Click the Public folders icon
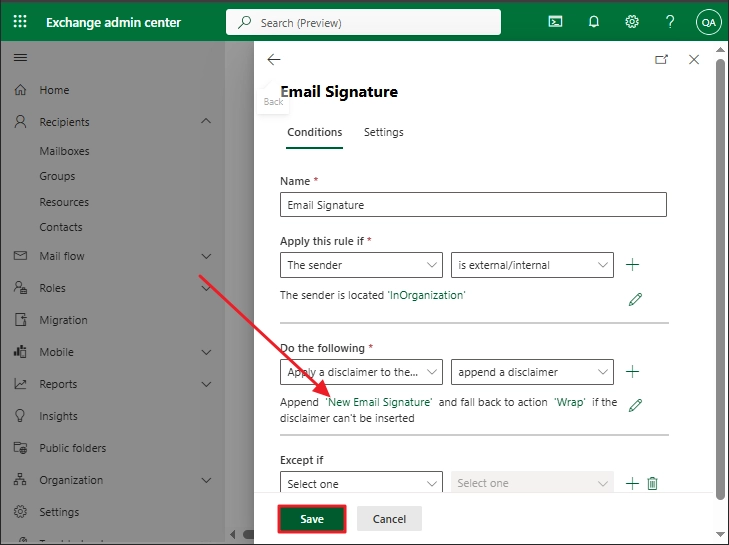This screenshot has height=545, width=729. [20, 448]
